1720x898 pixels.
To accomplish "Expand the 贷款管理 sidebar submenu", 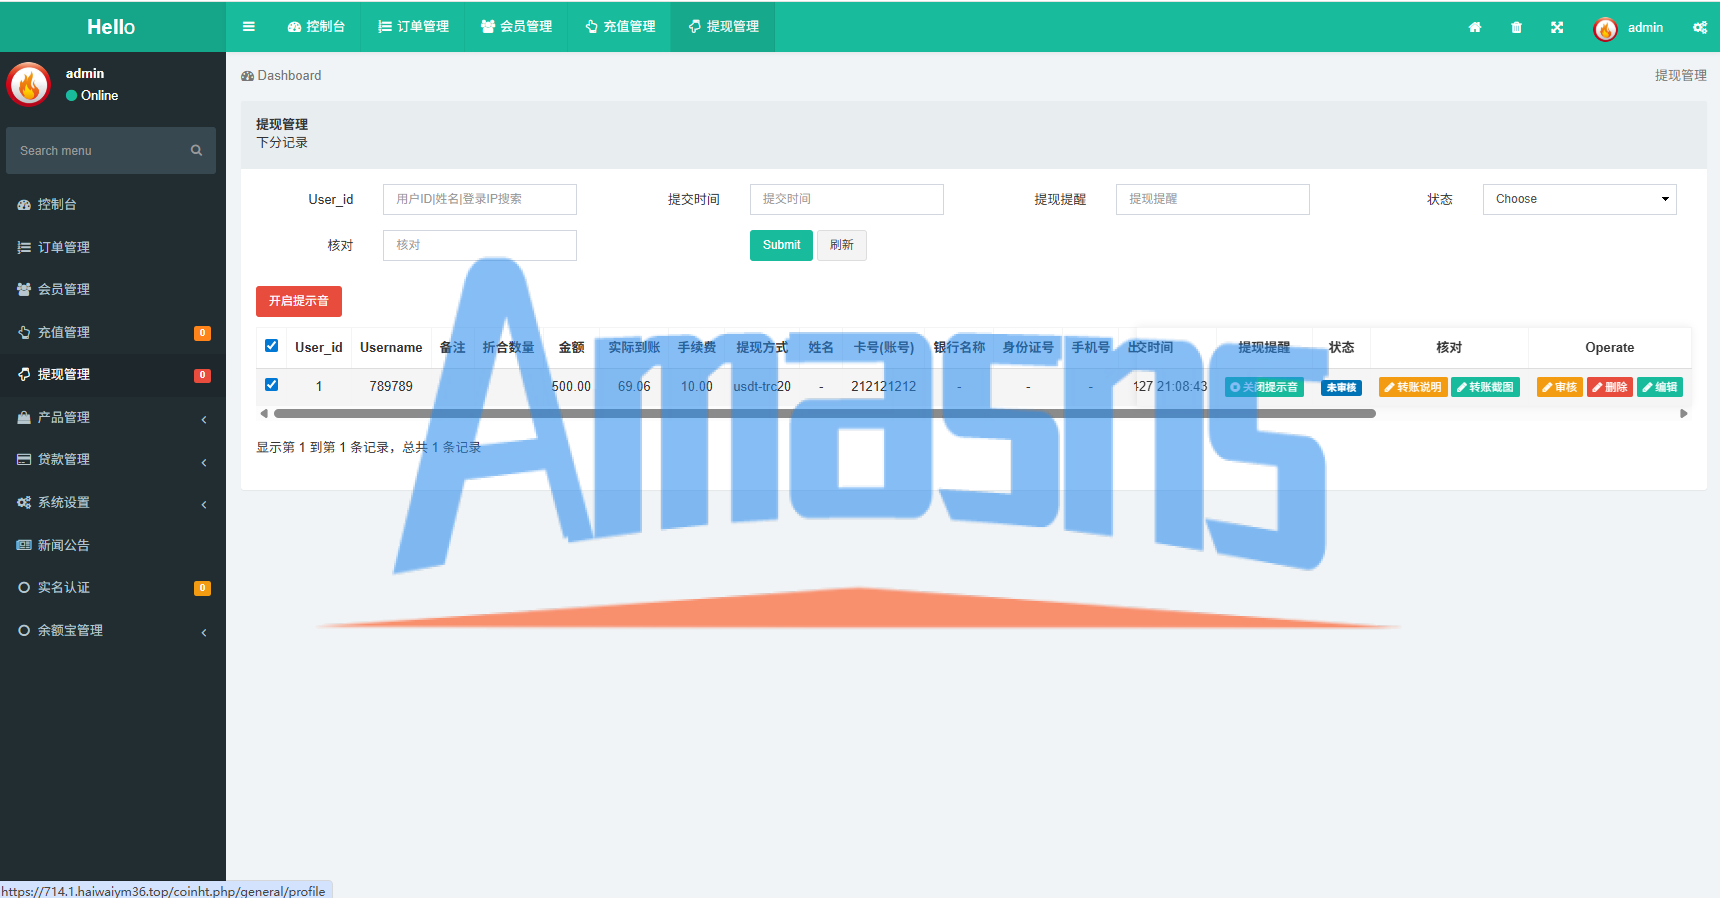I will [x=113, y=459].
